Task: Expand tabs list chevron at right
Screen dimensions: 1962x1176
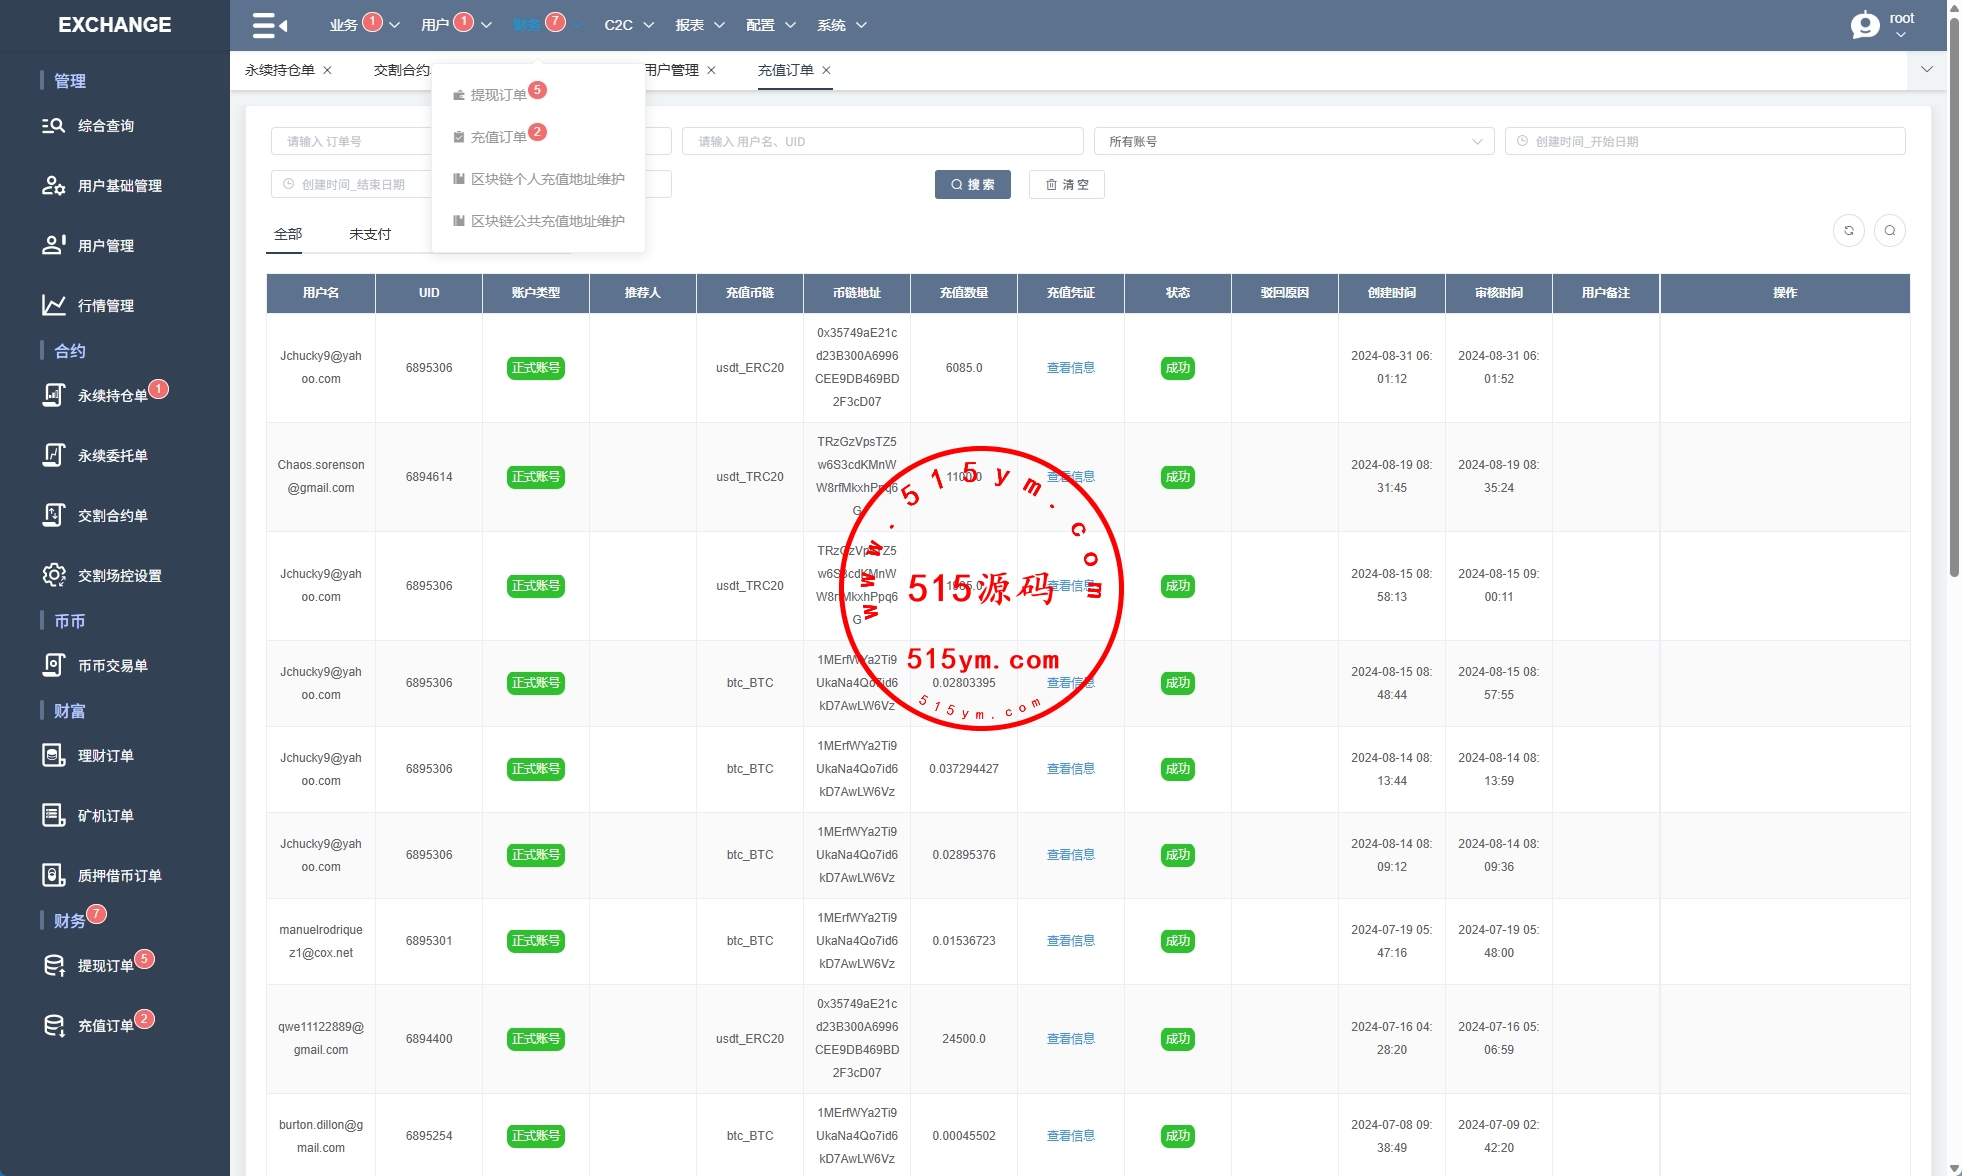Action: 1926,70
